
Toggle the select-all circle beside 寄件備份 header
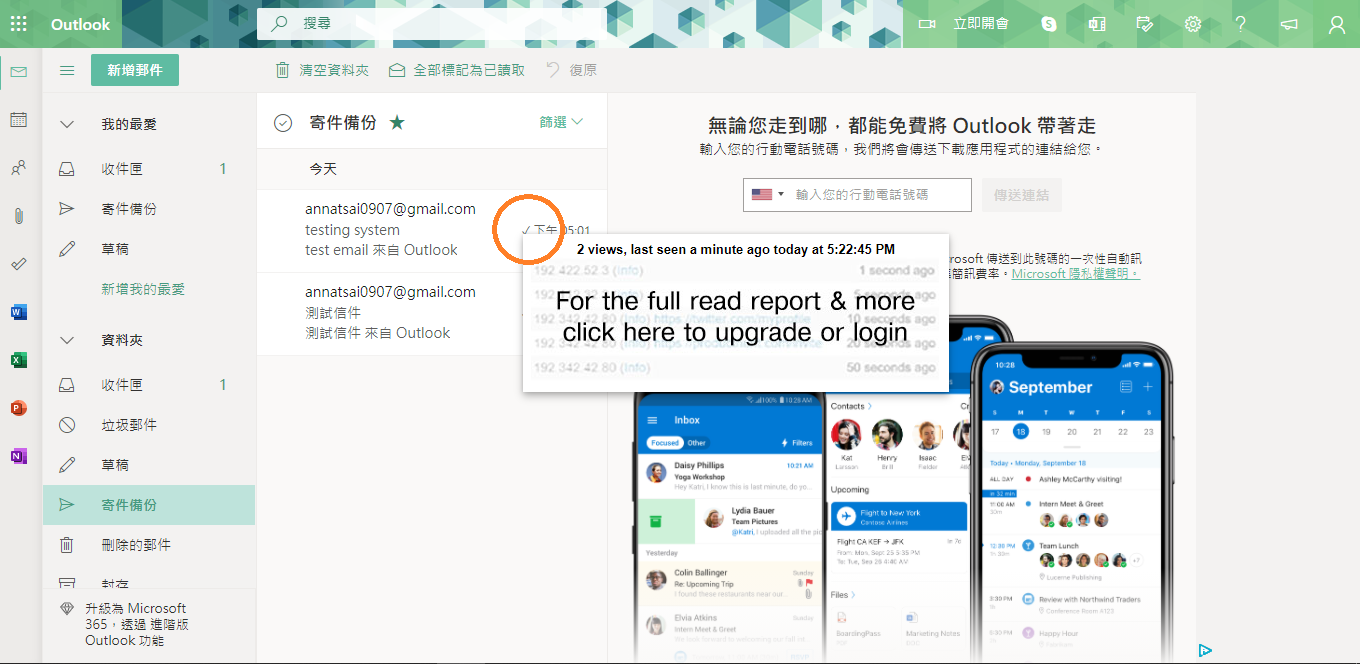click(x=283, y=123)
